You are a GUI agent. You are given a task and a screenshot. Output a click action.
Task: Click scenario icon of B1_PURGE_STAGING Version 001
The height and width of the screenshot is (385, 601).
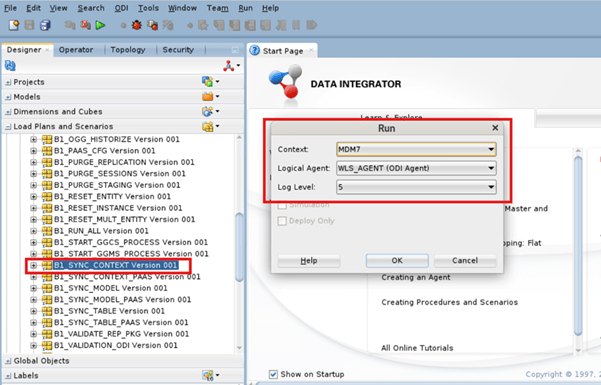(47, 185)
